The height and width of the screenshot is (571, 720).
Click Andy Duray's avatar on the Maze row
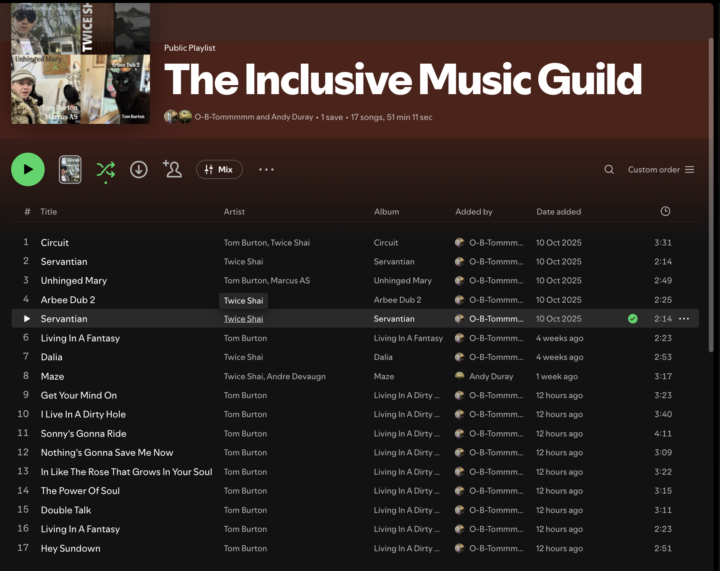coord(459,376)
